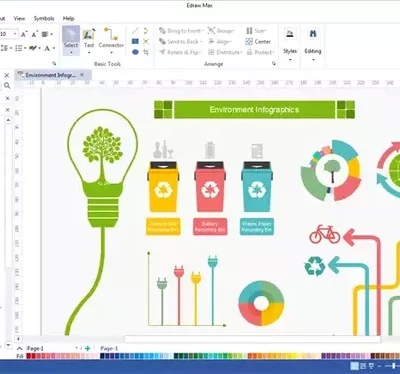The height and width of the screenshot is (374, 400).
Task: Open the Styles gallery
Action: [290, 45]
